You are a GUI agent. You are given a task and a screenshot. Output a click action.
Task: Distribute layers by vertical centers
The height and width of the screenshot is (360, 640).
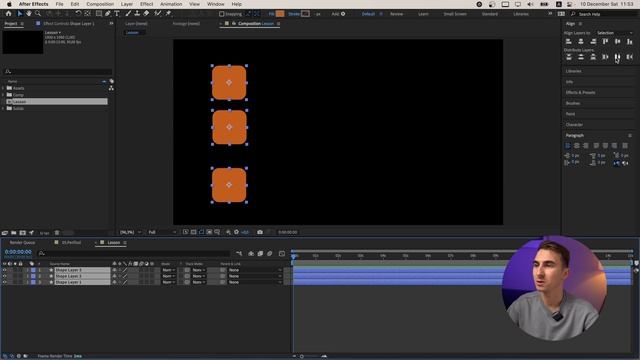(581, 57)
